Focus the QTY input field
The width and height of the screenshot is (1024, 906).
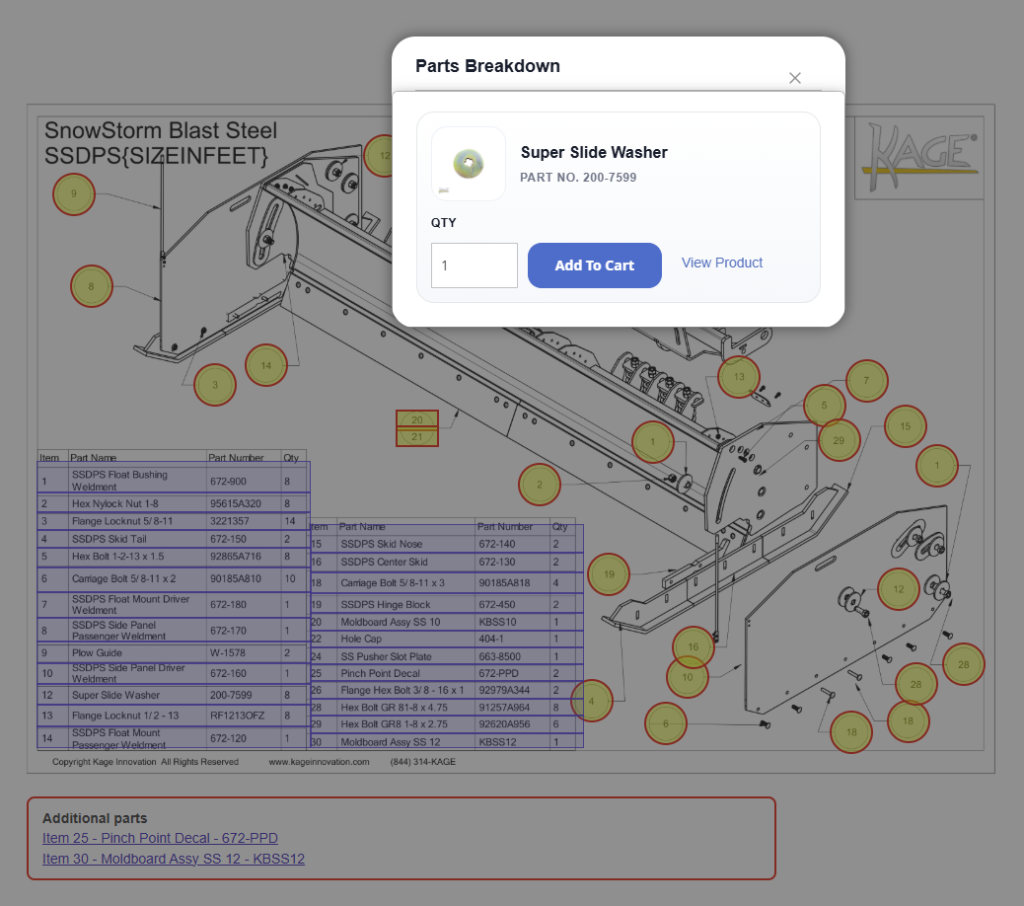tap(474, 265)
